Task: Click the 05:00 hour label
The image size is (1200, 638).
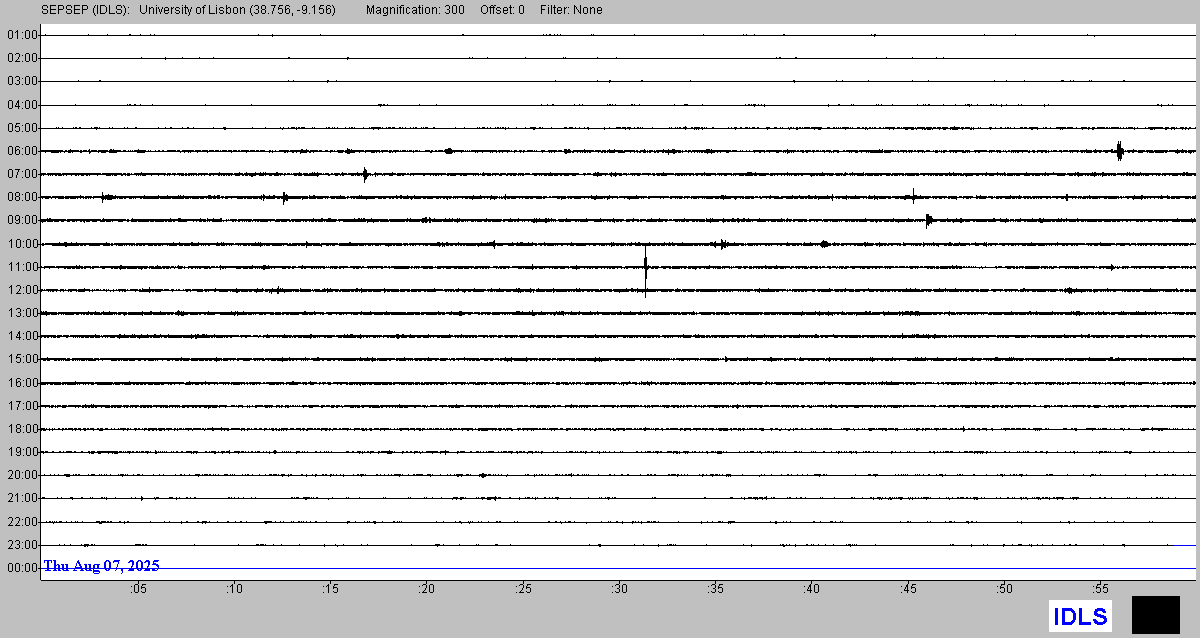Action: click(x=21, y=128)
